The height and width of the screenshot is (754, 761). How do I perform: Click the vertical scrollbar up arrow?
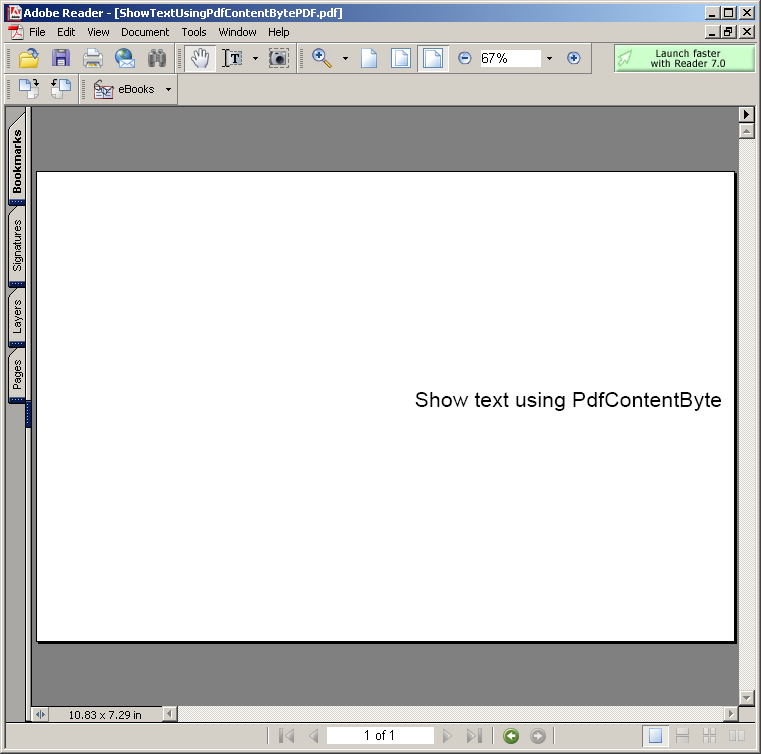tap(746, 131)
